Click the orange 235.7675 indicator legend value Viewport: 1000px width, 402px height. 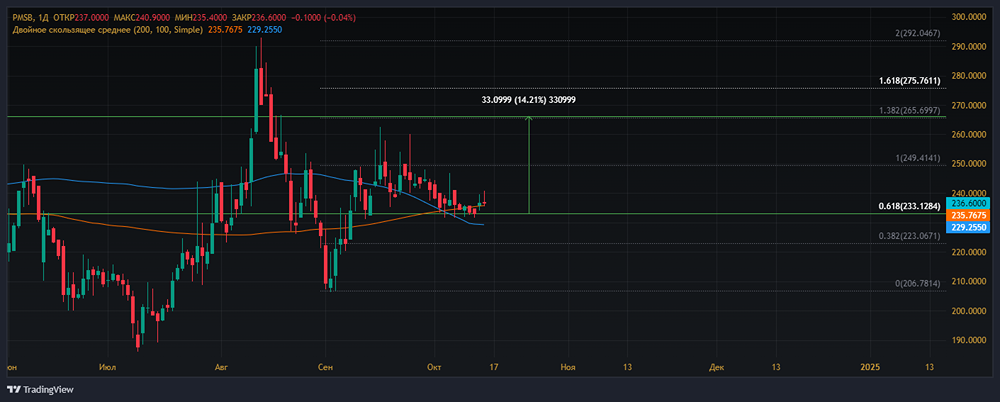pyautogui.click(x=225, y=30)
